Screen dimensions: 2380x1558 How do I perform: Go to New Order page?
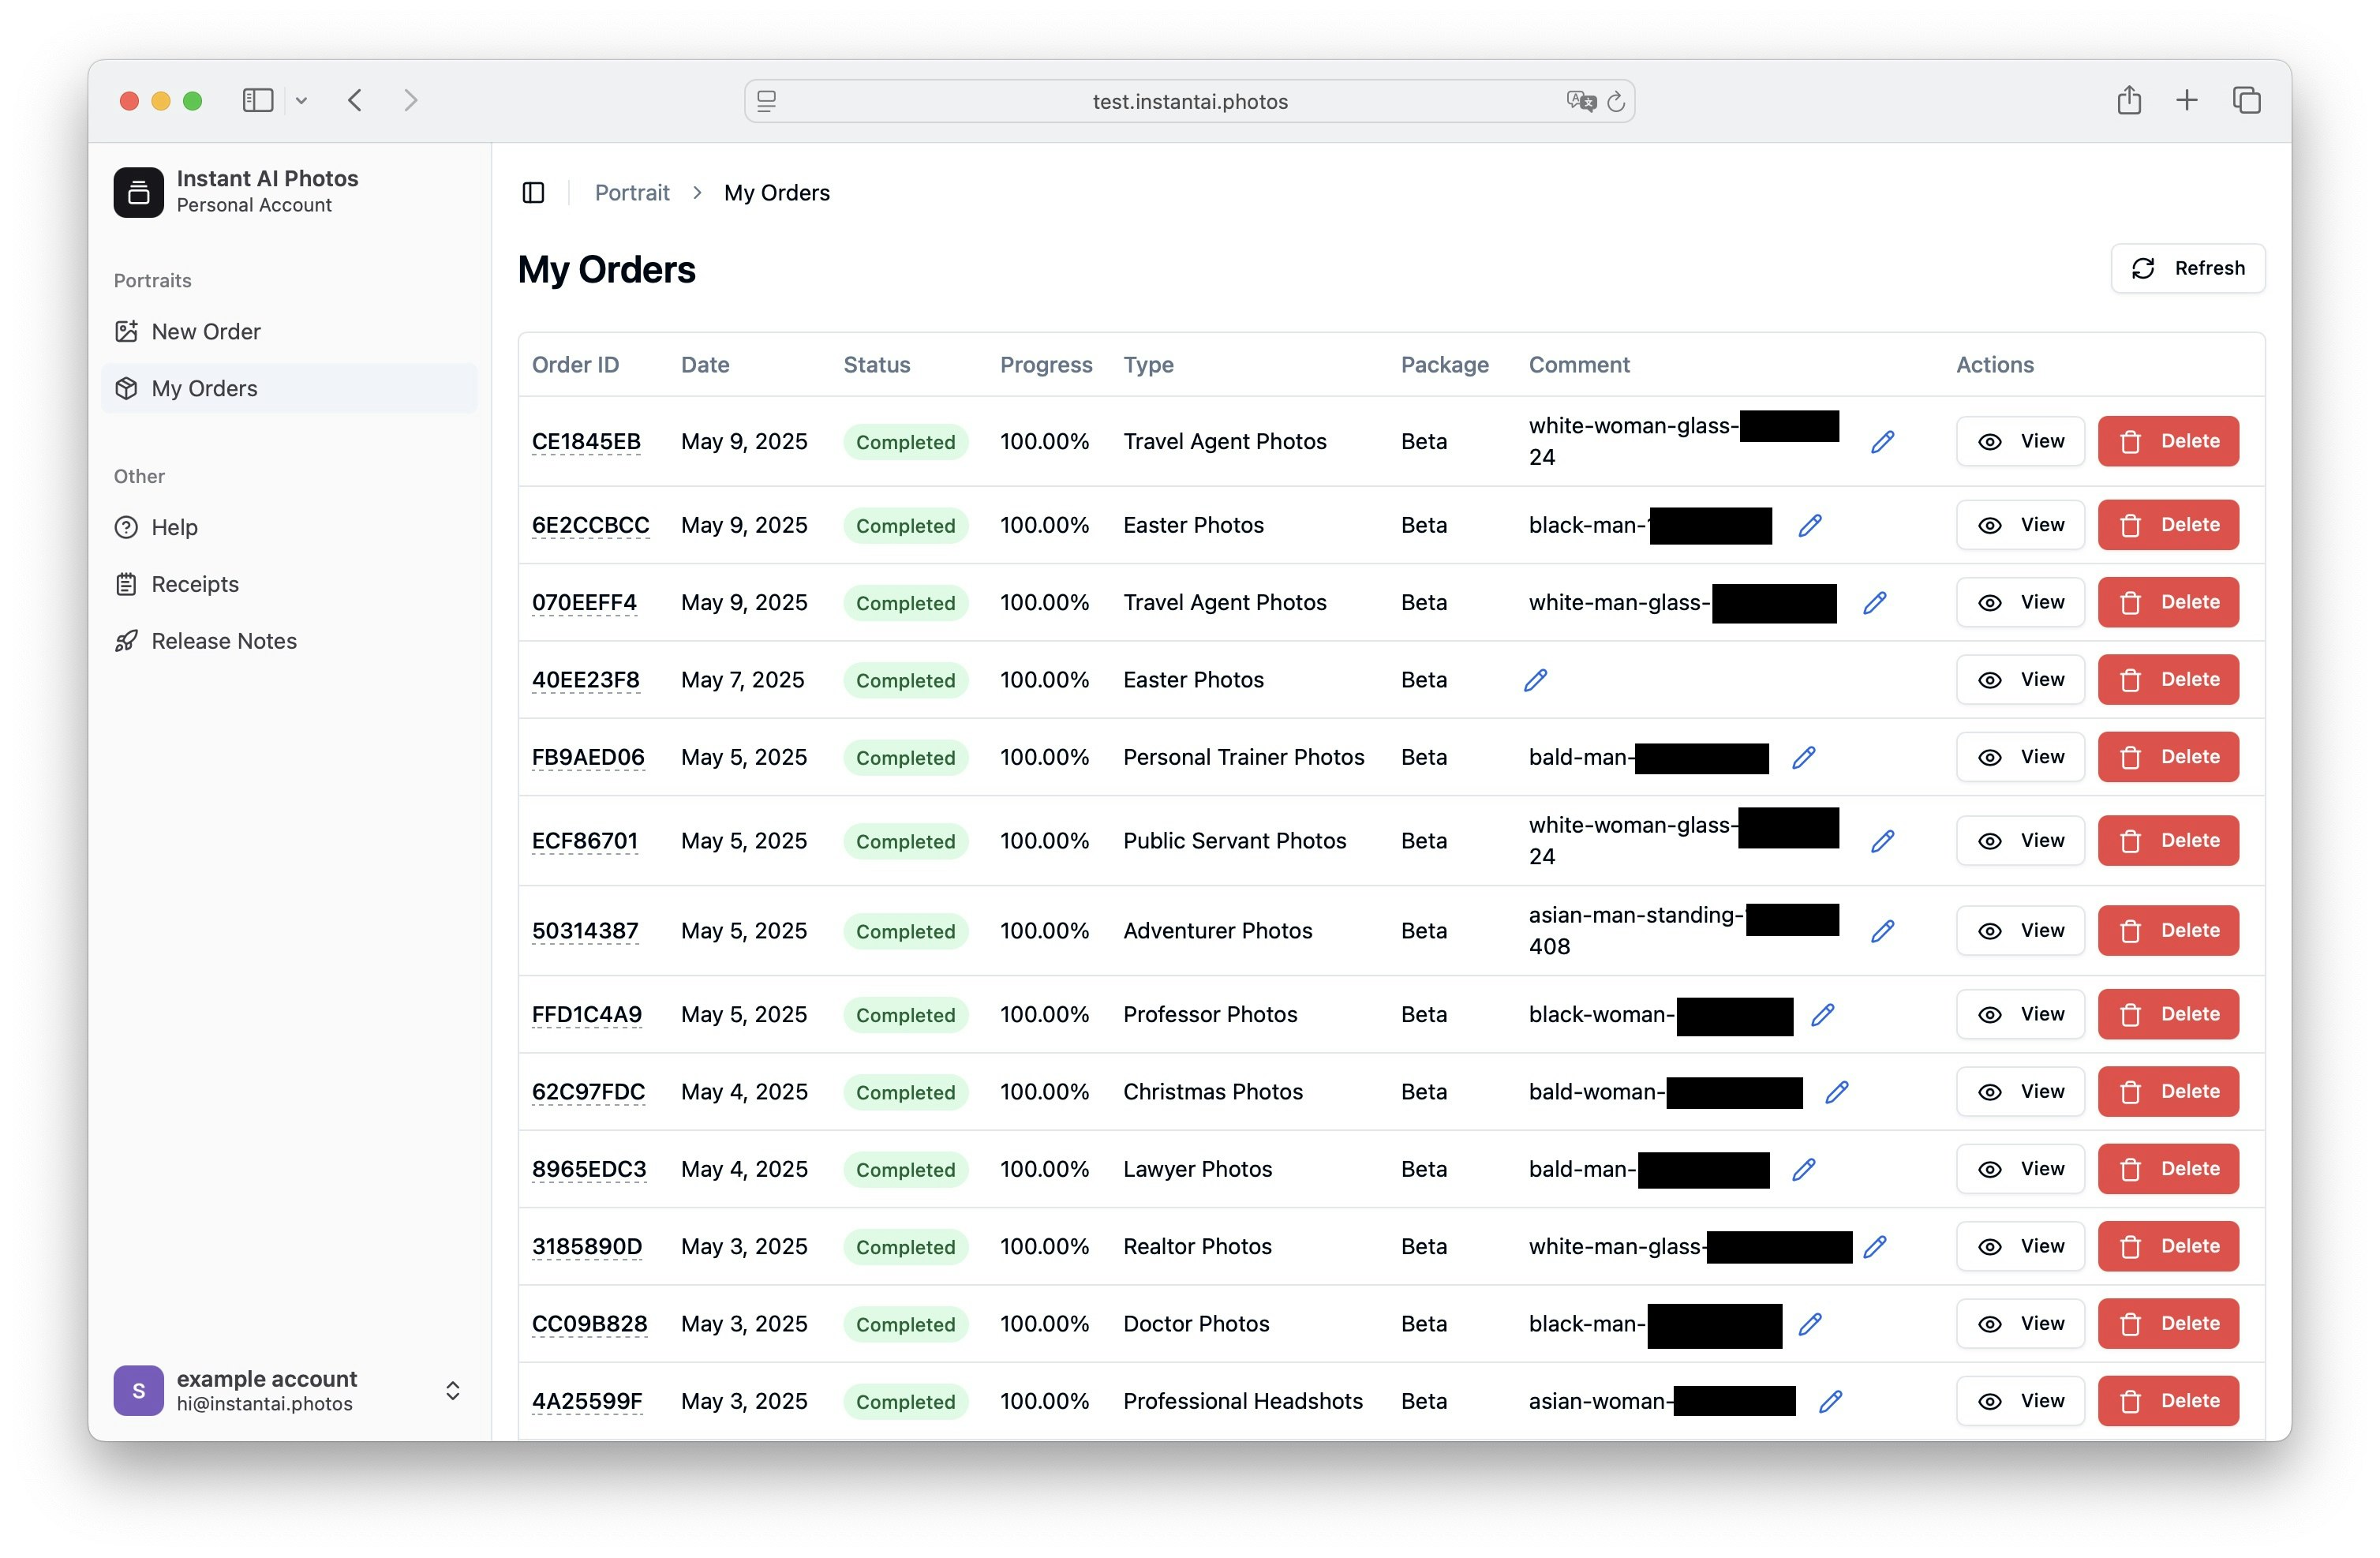coord(206,331)
